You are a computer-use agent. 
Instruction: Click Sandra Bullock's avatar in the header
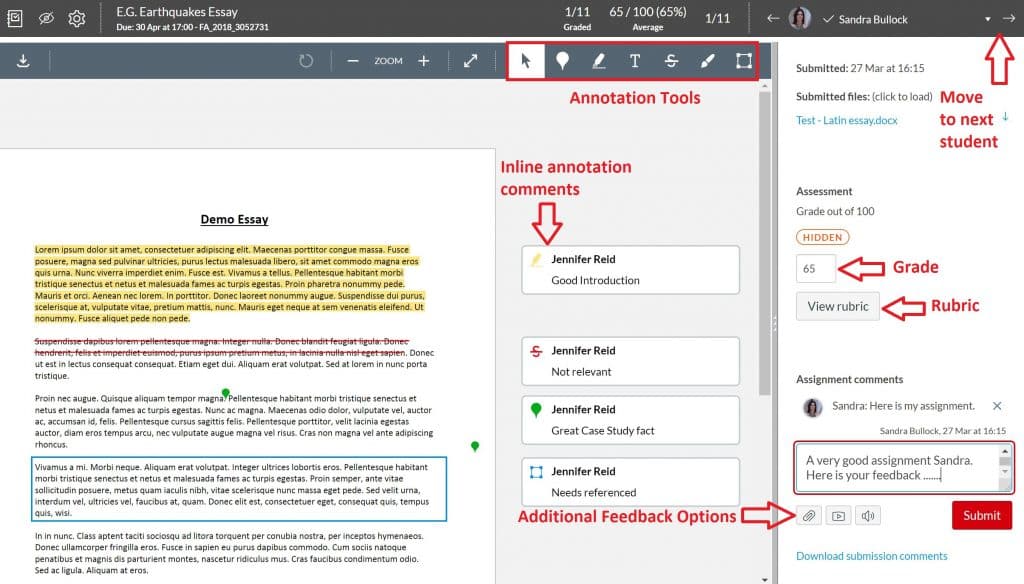[799, 18]
